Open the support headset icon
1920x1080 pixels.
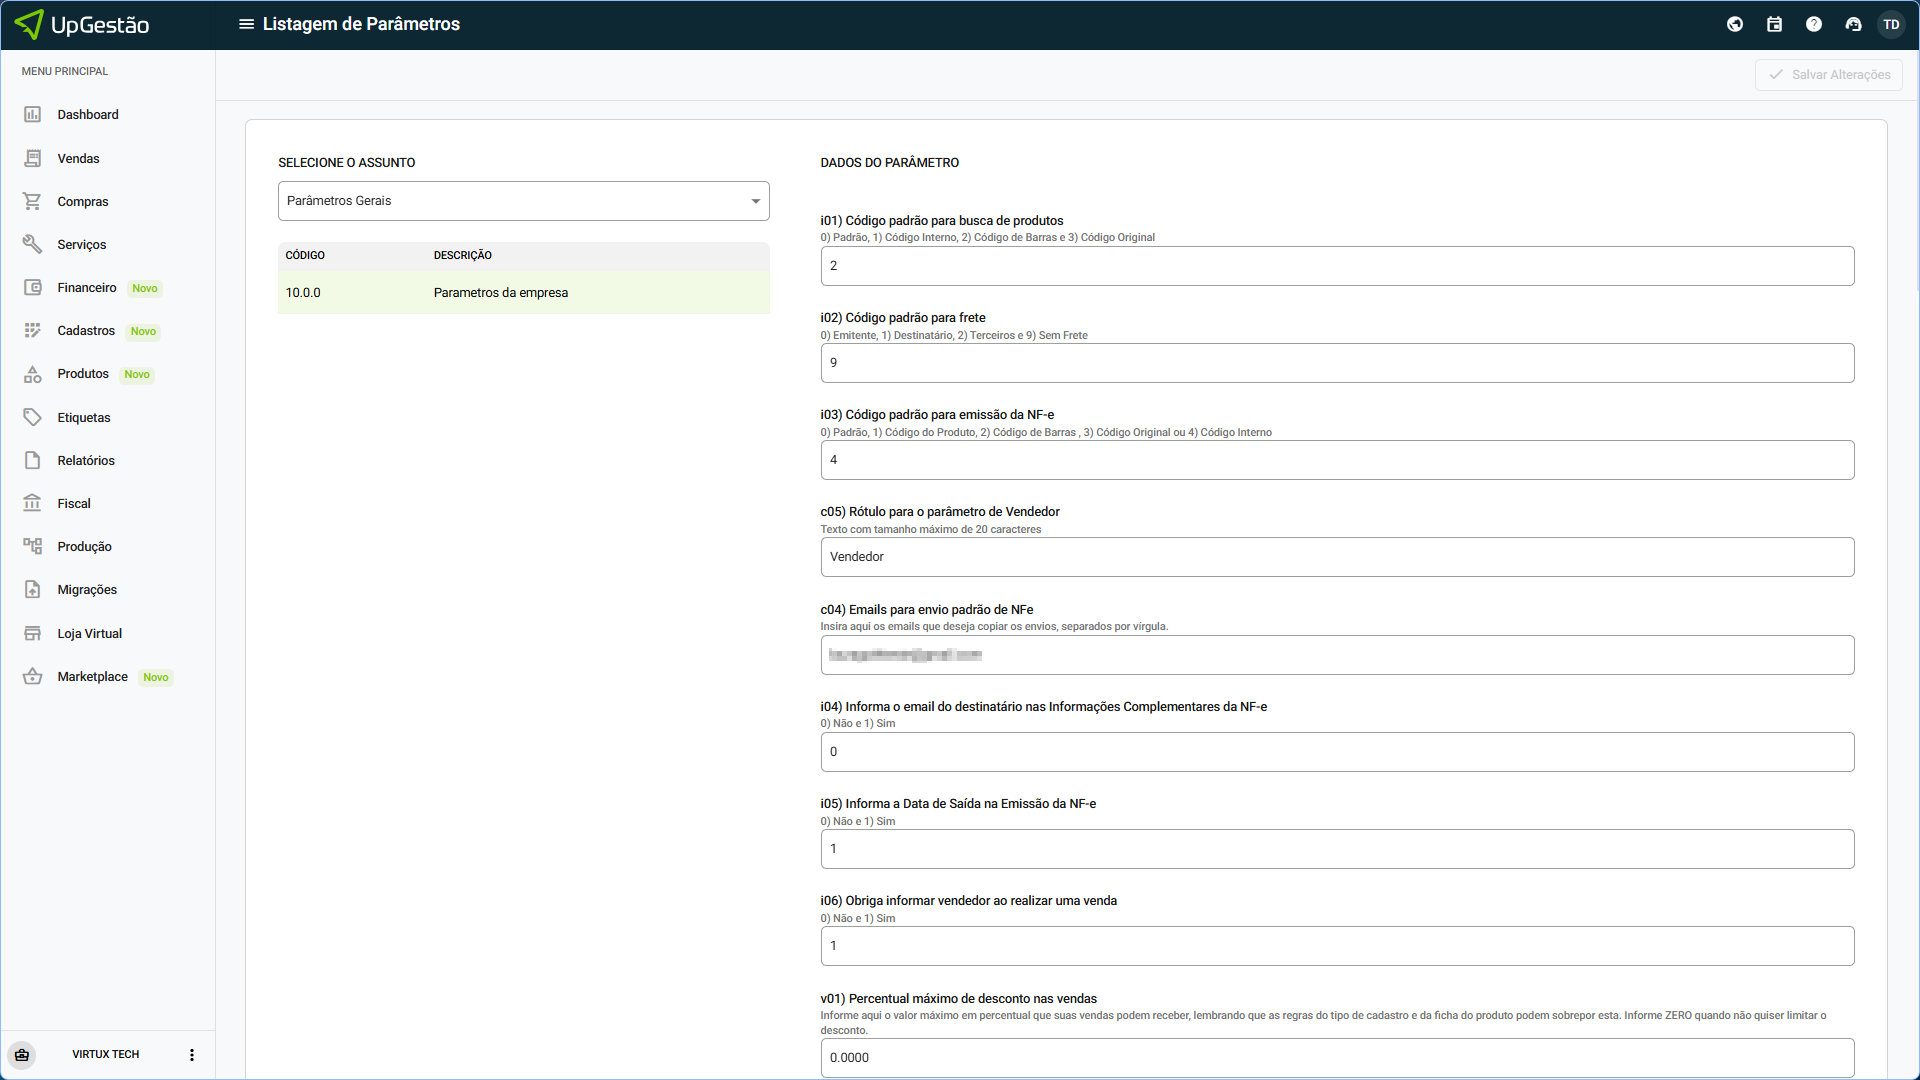point(1853,24)
